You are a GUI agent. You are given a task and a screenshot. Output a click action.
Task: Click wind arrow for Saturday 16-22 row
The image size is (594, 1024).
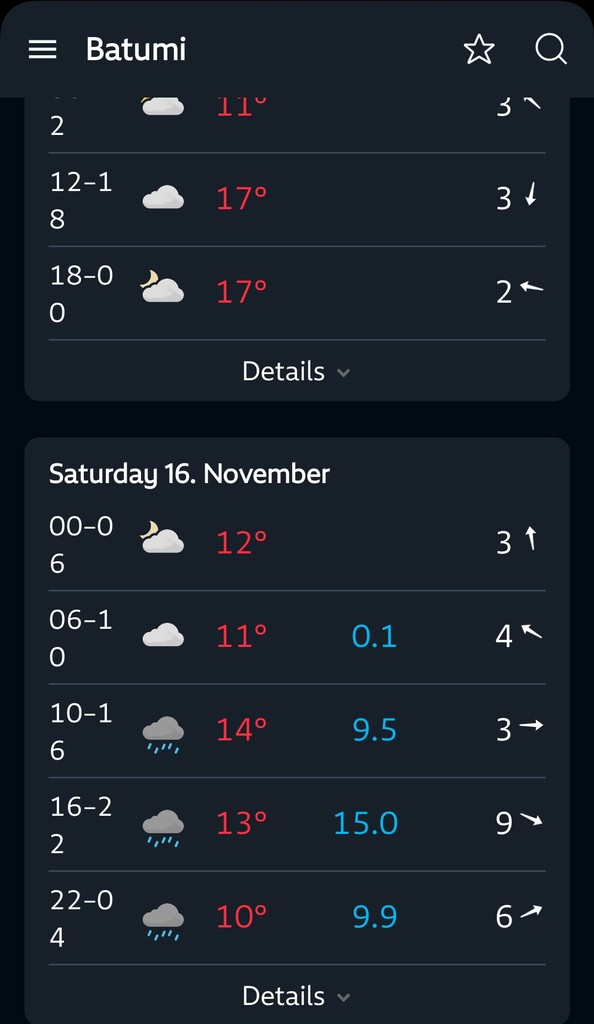pos(531,820)
